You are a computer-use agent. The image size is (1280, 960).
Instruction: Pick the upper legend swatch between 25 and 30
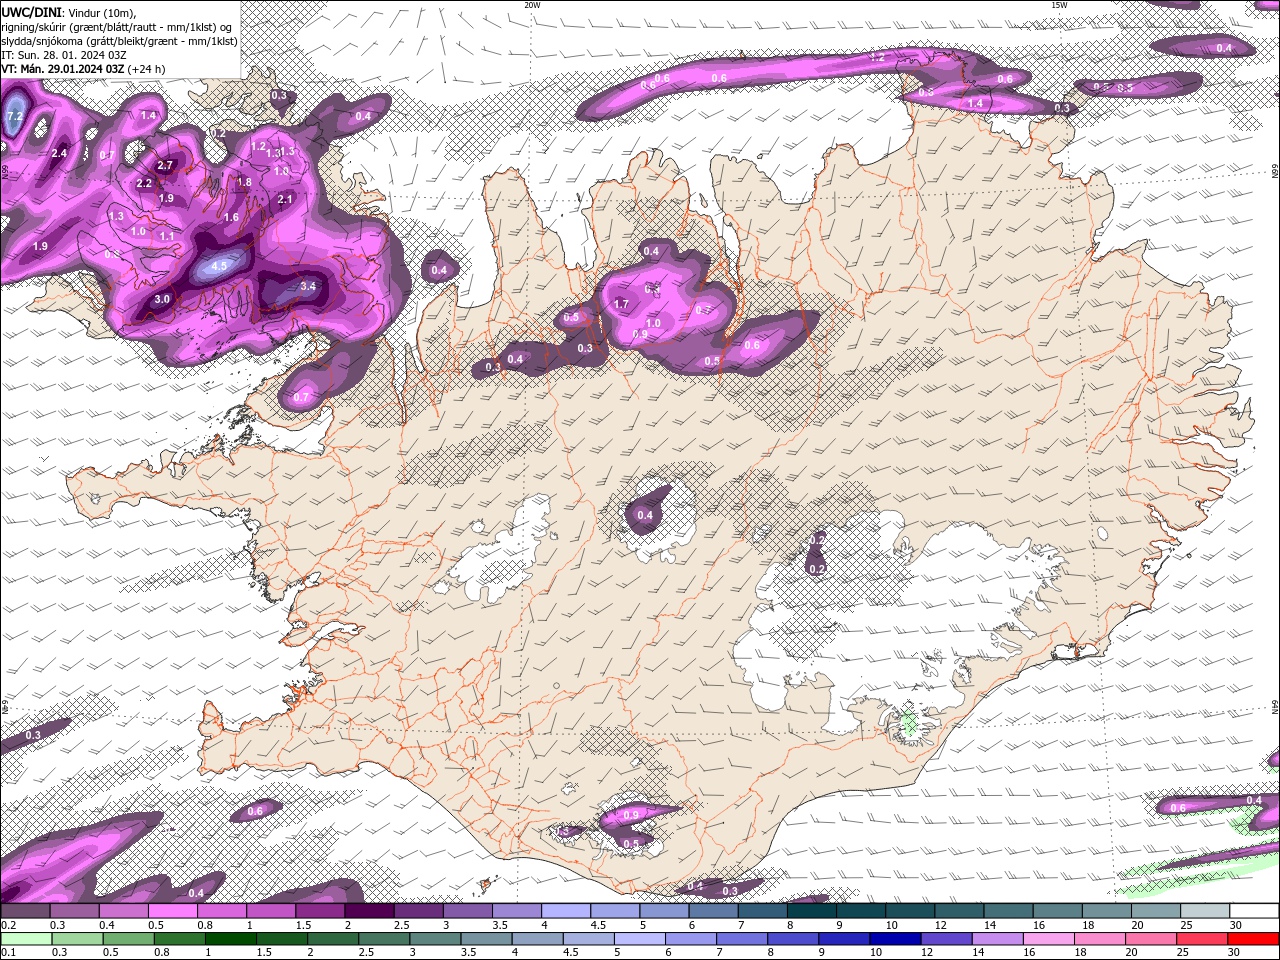pos(1204,911)
